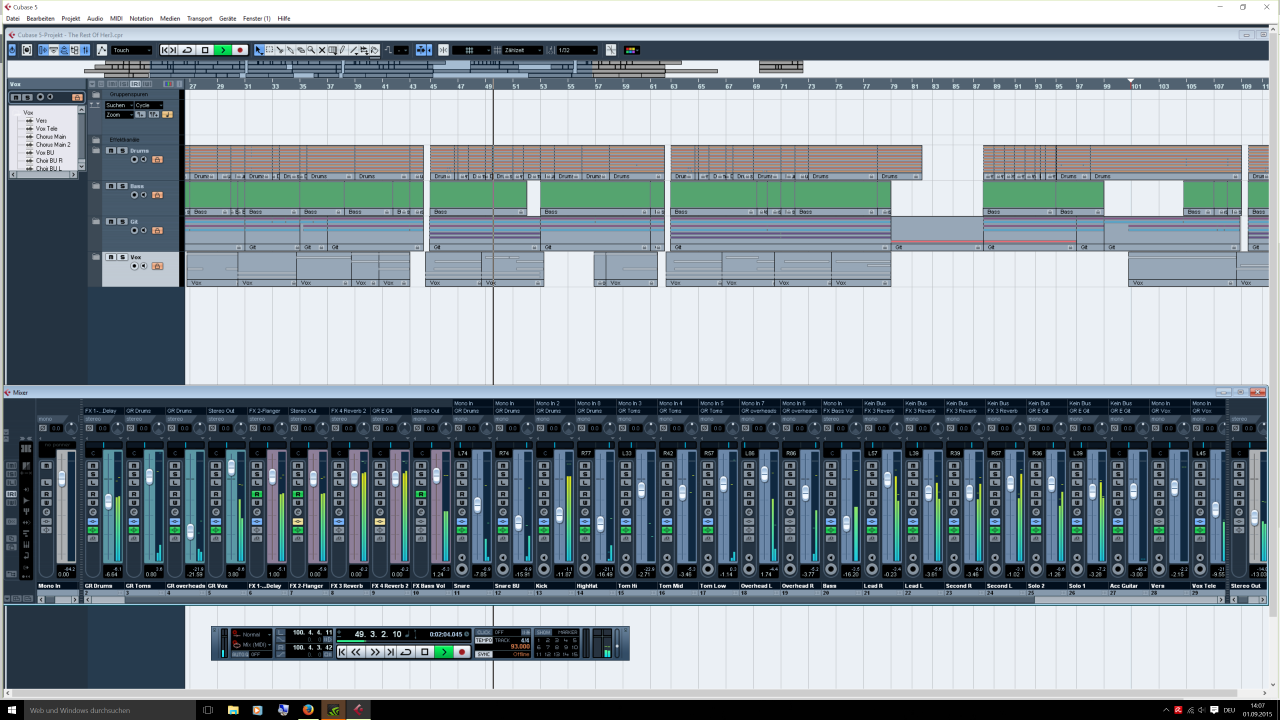The height and width of the screenshot is (720, 1280).
Task: Click Stop in the project toolbar
Action: pos(205,50)
